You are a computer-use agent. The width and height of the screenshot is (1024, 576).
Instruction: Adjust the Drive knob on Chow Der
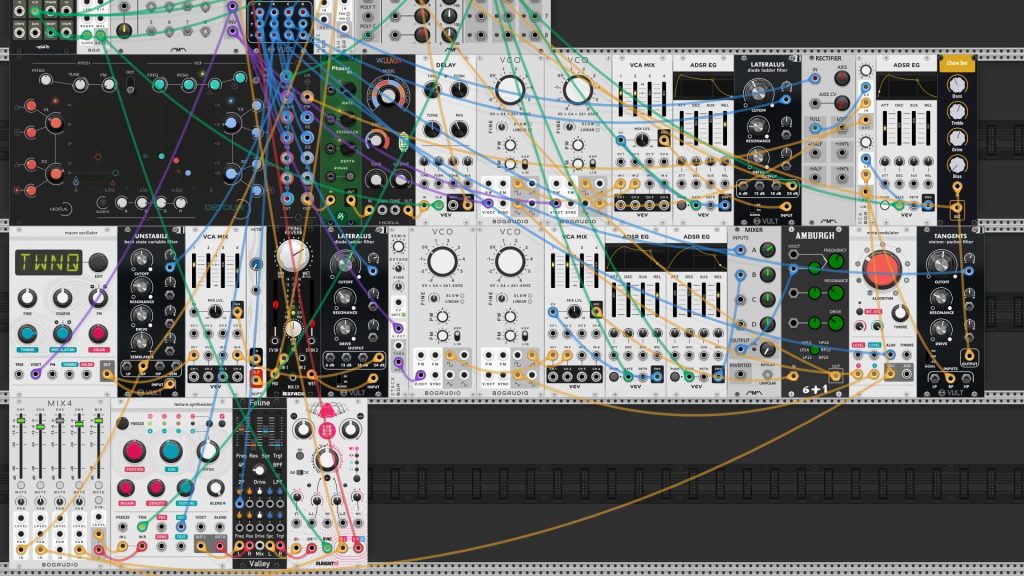(x=957, y=138)
